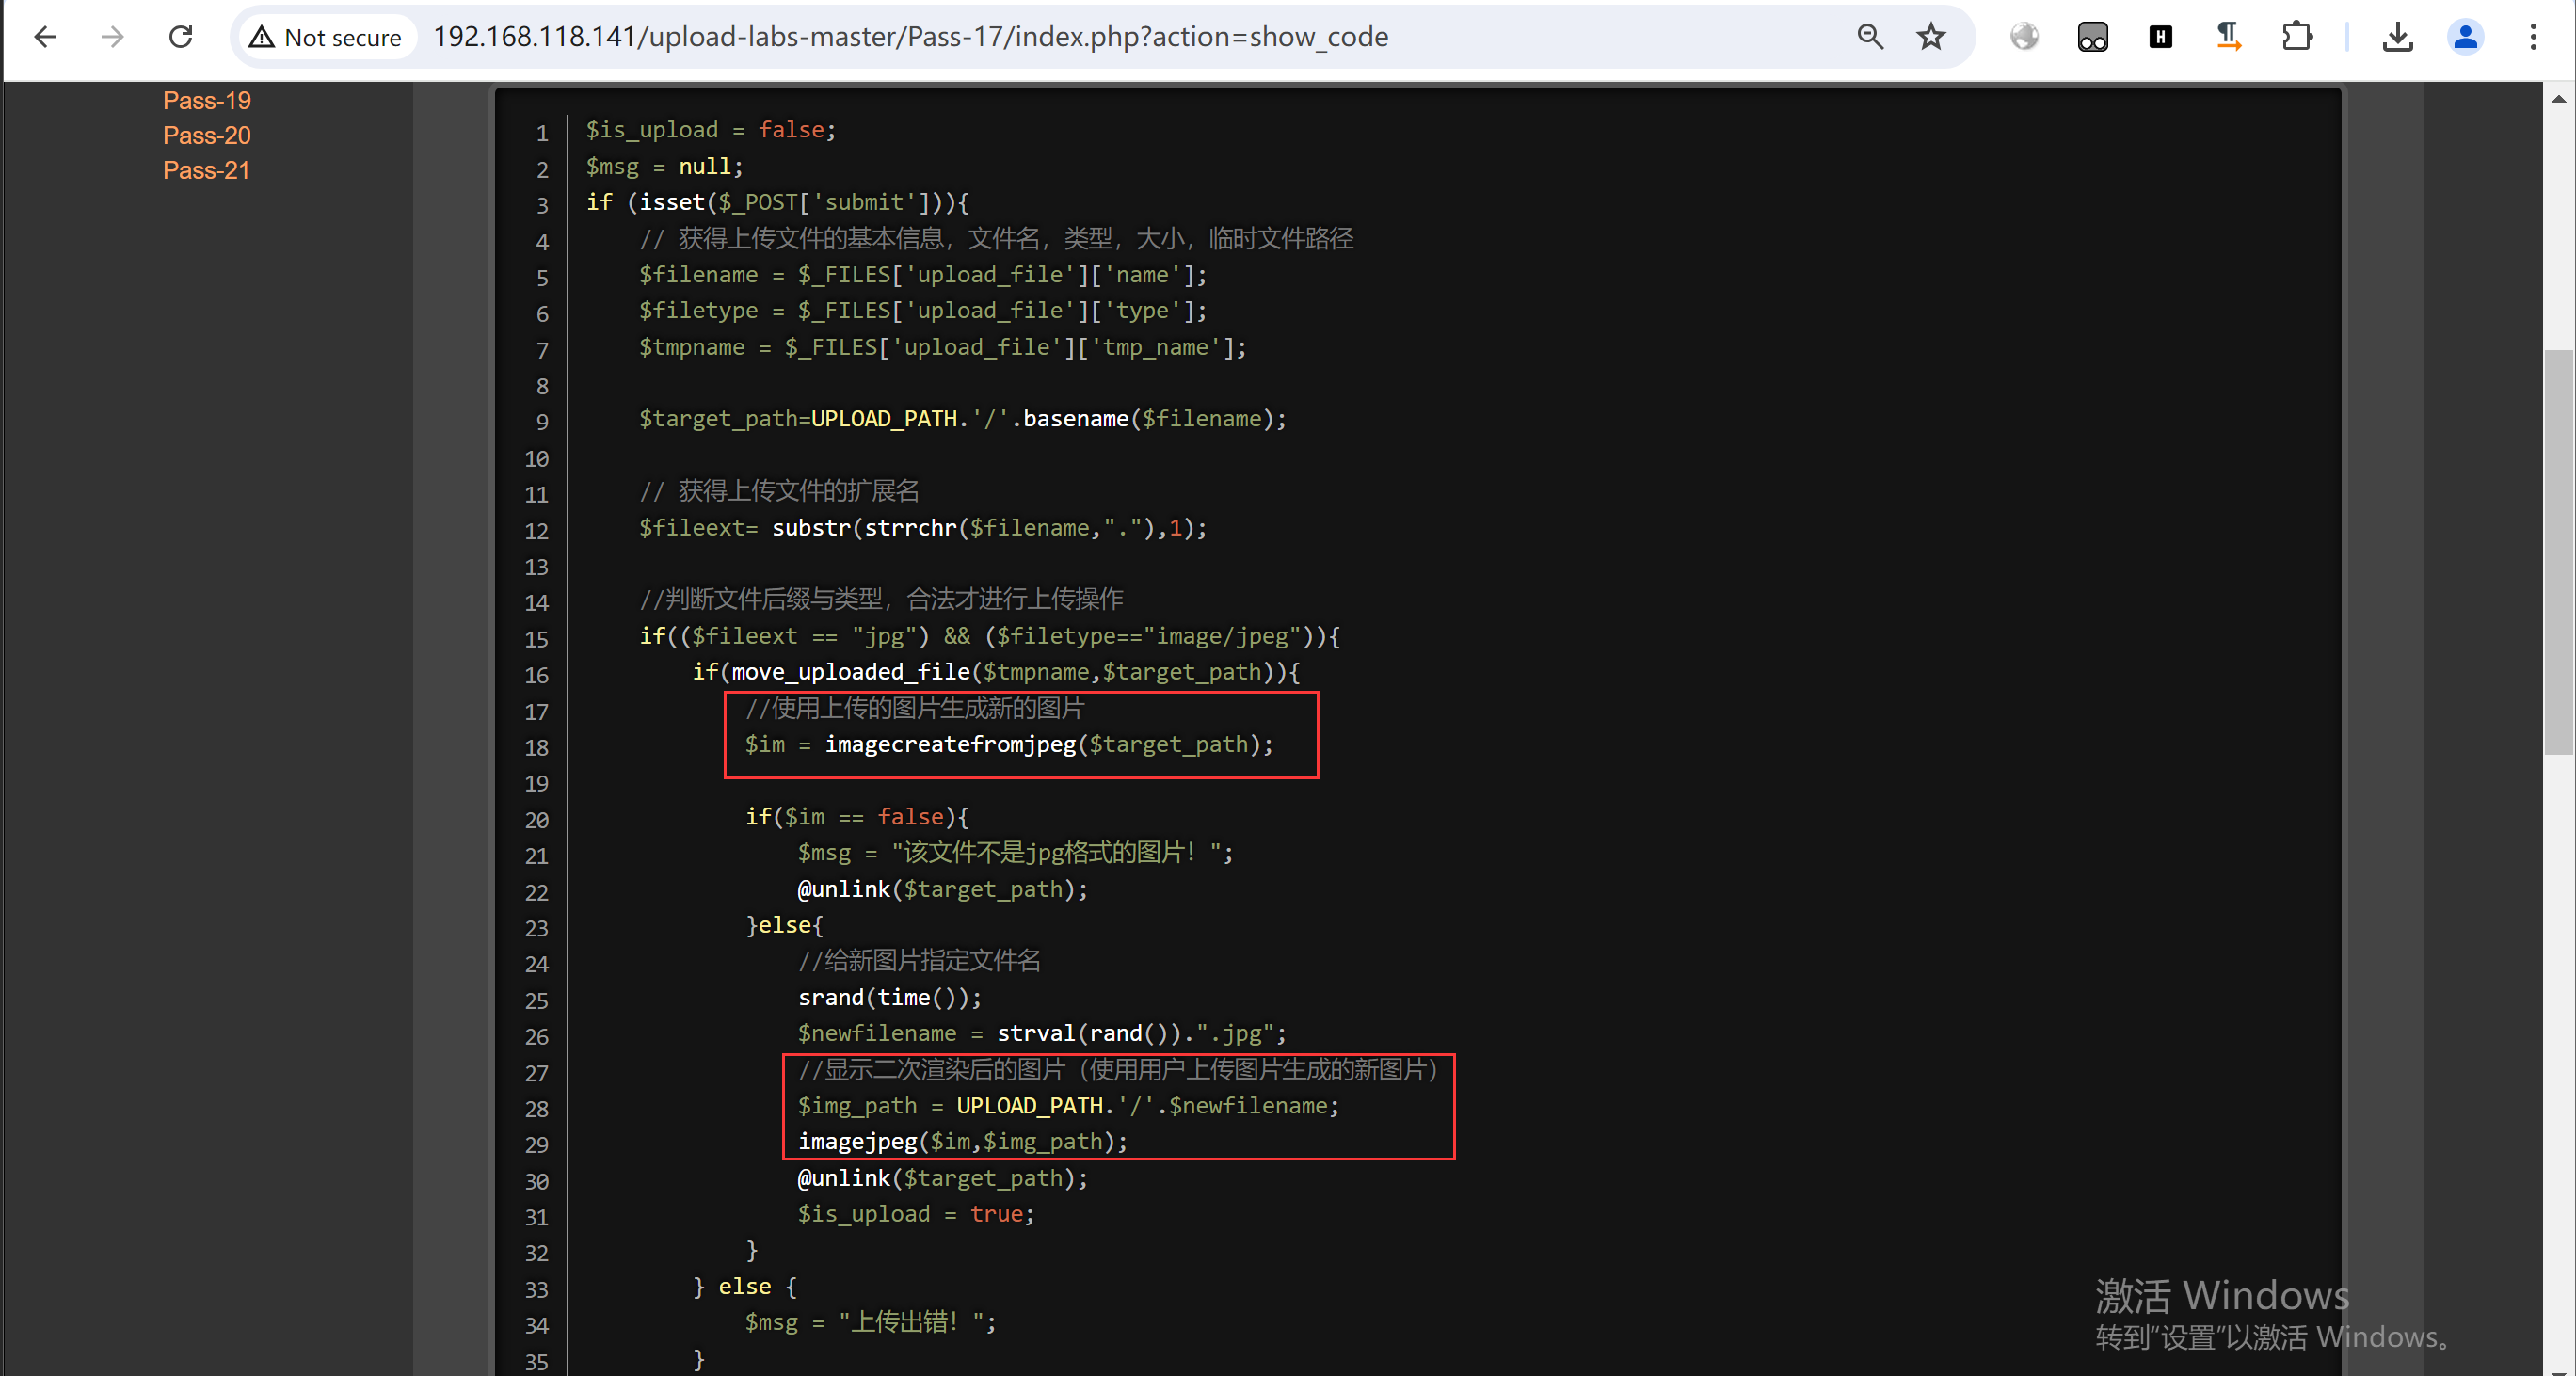
Task: Click the vertical scrollbar thumb
Action: pos(2558,550)
